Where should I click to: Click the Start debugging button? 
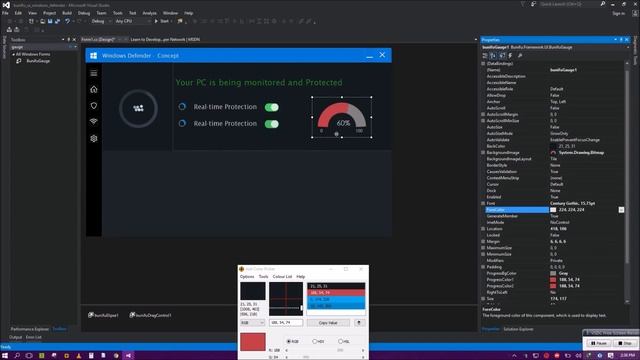pyautogui.click(x=162, y=21)
